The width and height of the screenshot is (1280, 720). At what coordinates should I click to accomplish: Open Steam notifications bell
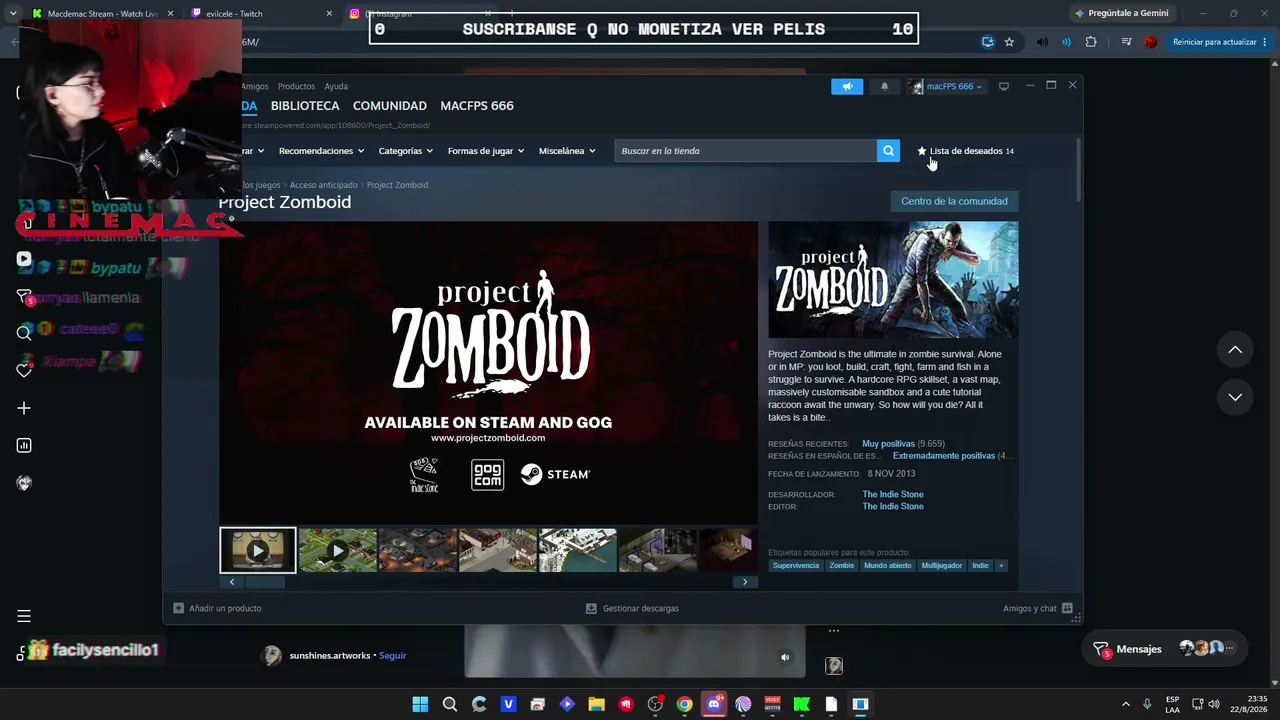884,86
